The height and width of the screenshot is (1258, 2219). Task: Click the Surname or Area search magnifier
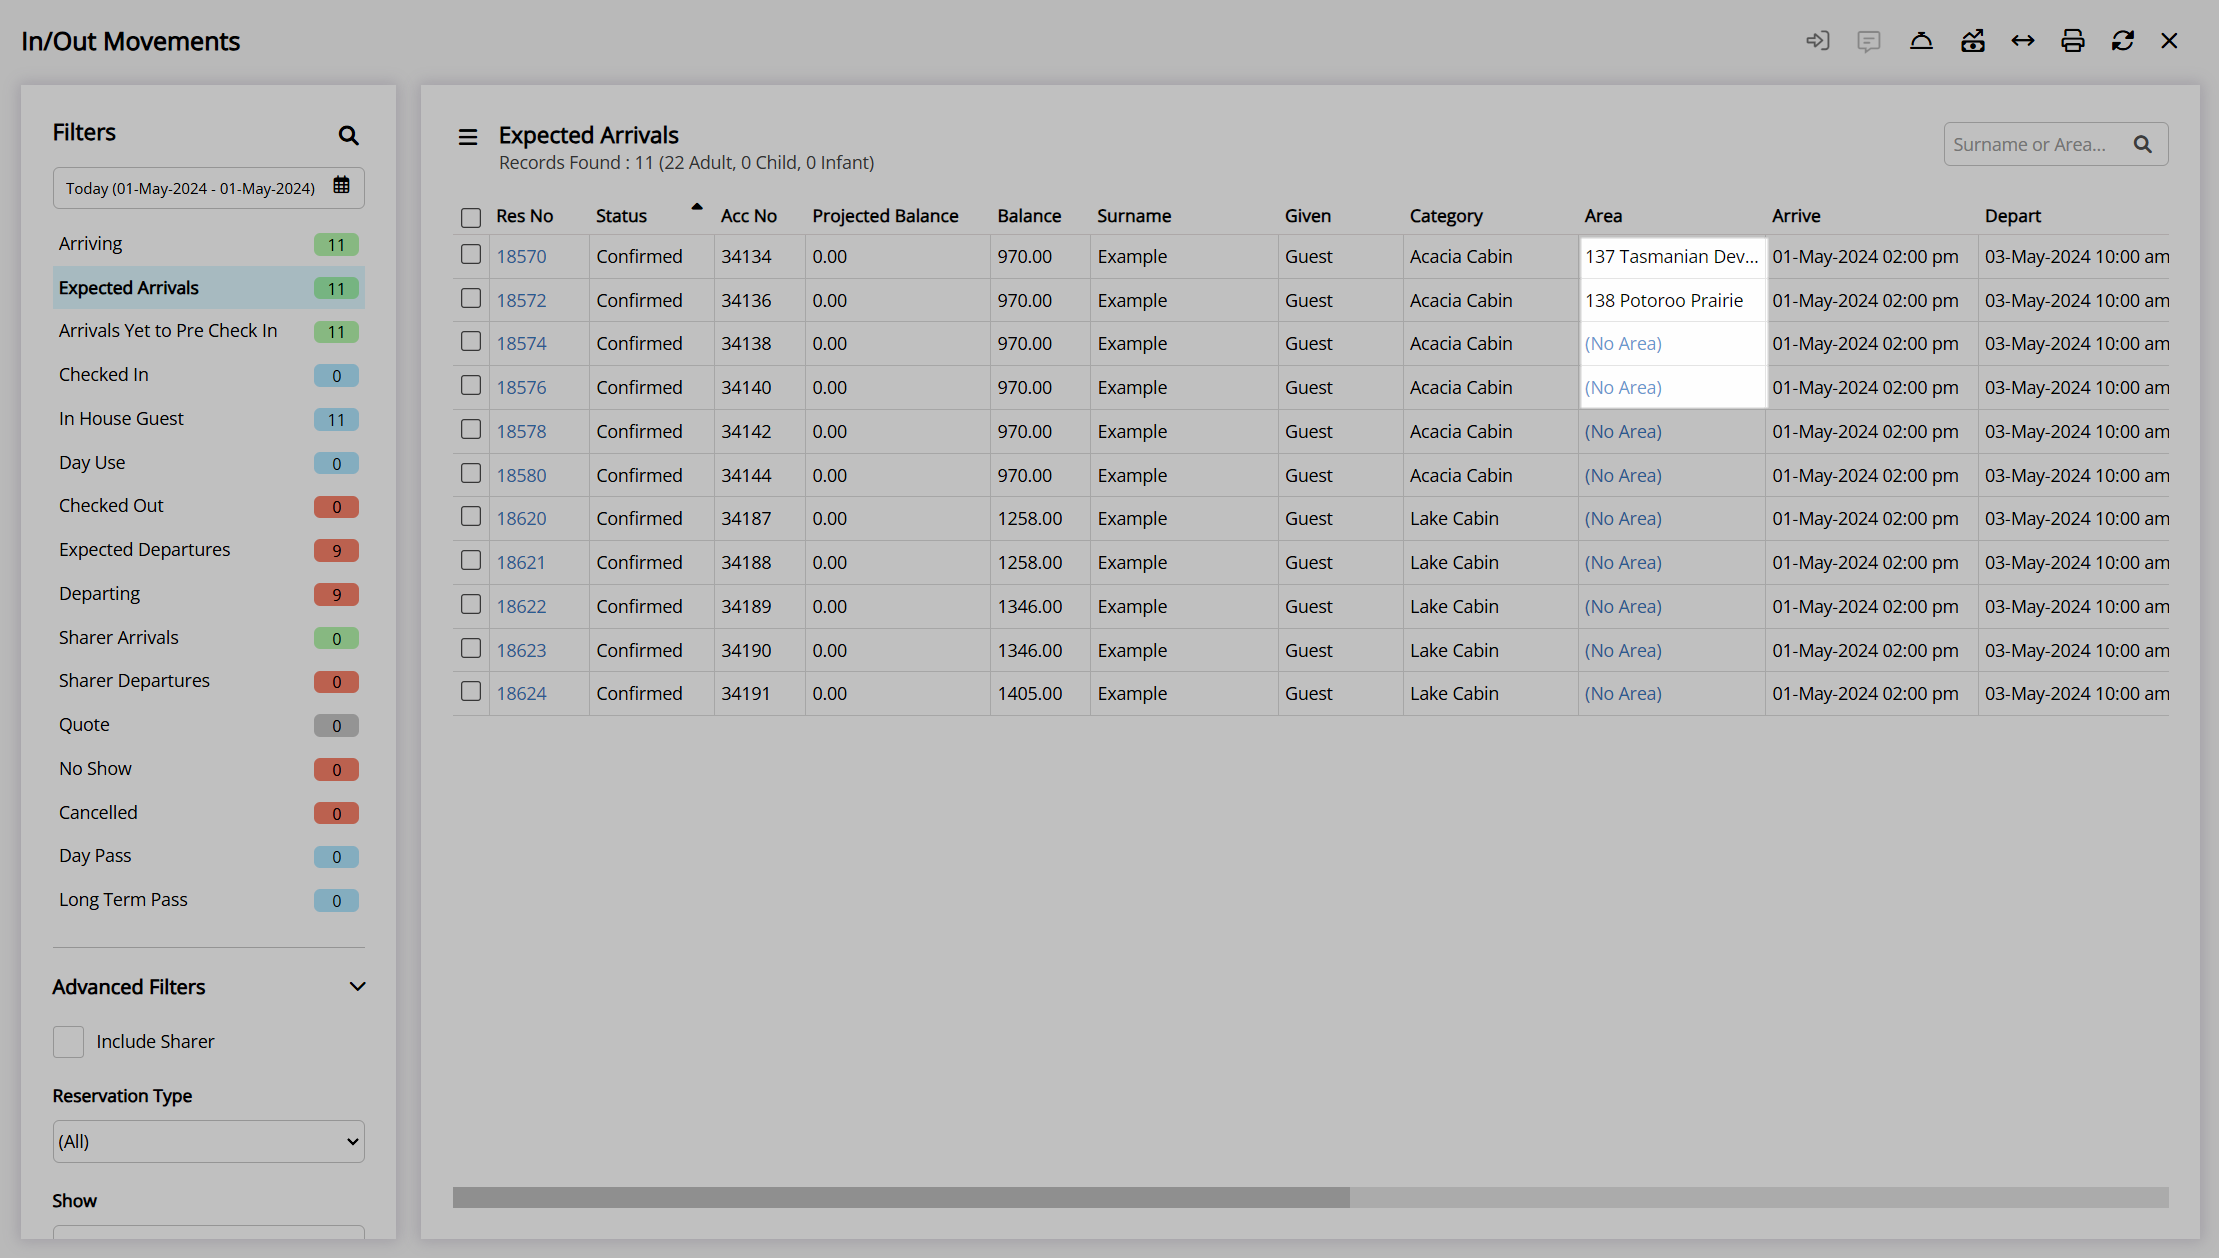click(x=2142, y=145)
